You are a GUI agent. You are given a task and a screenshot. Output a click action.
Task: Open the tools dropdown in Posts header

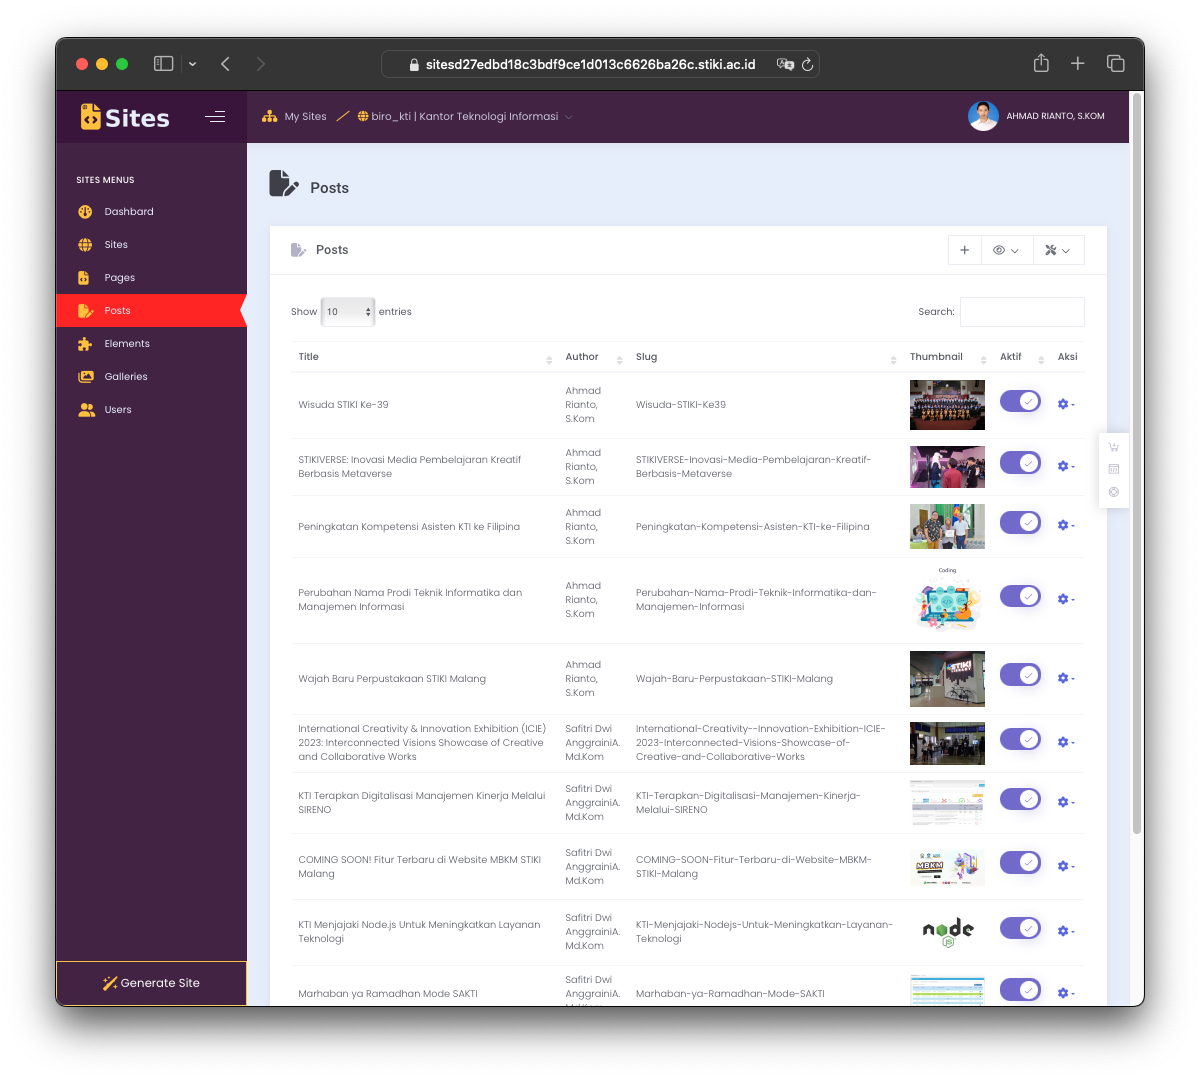tap(1057, 250)
